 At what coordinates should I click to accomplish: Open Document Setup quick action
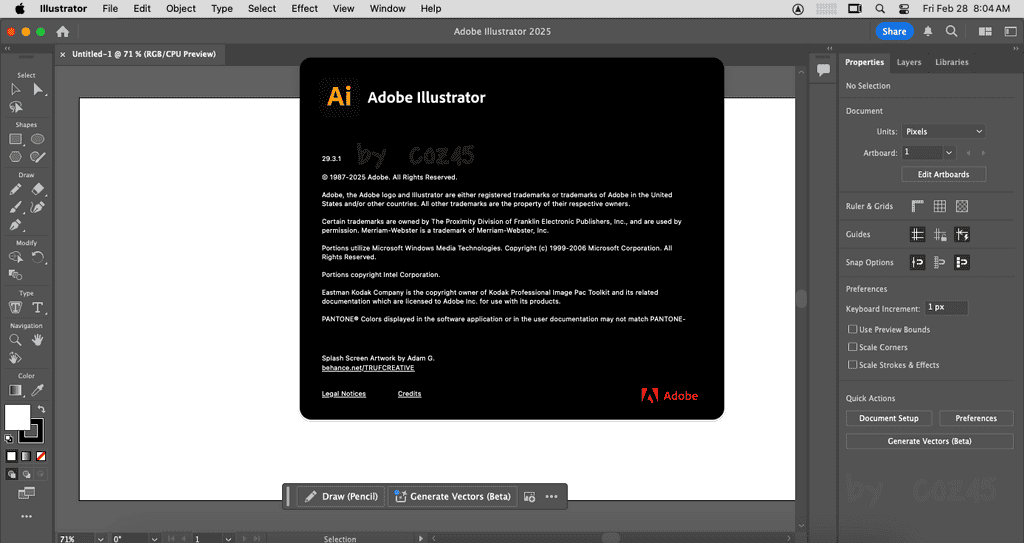[888, 418]
